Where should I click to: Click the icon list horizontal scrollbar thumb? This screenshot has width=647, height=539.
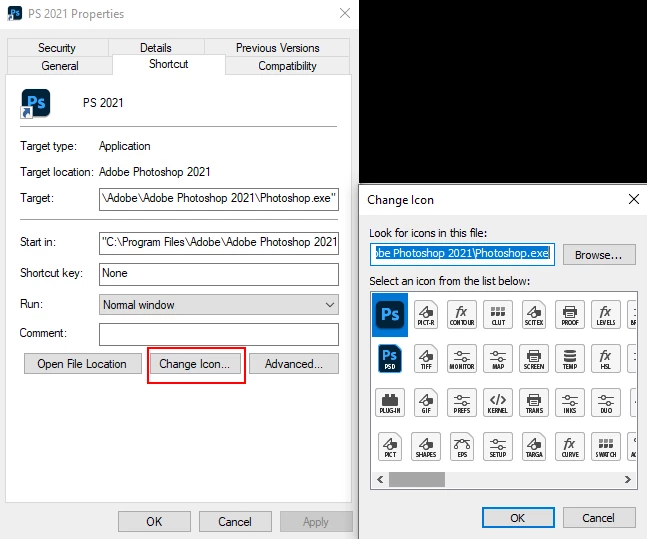click(417, 479)
